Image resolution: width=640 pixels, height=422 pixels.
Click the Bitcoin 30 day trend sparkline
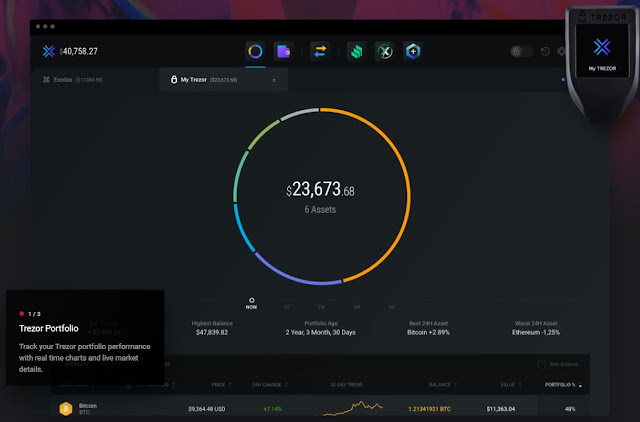(x=353, y=408)
